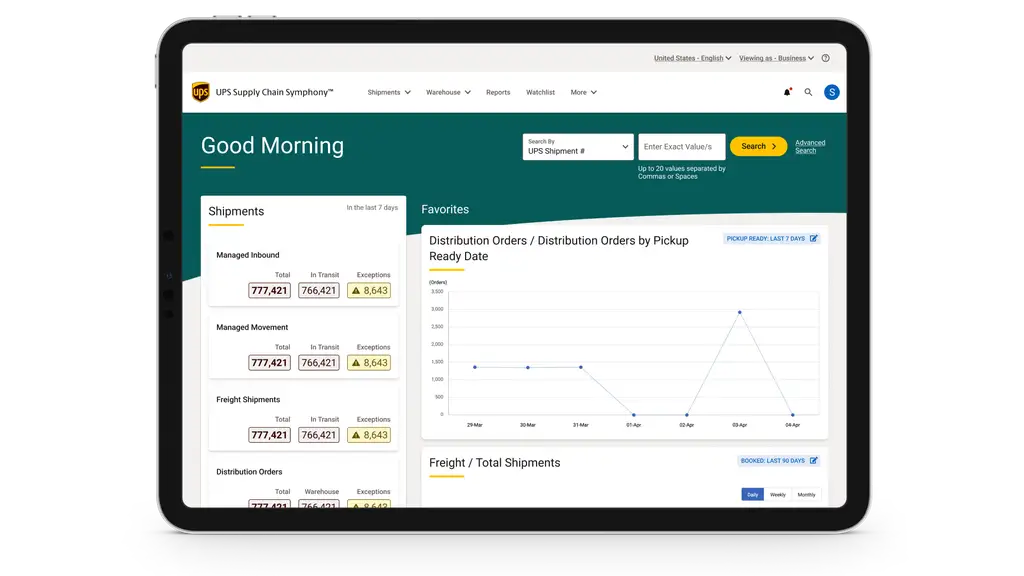Click the magnifying glass search icon
The height and width of the screenshot is (576, 1024).
pyautogui.click(x=808, y=92)
